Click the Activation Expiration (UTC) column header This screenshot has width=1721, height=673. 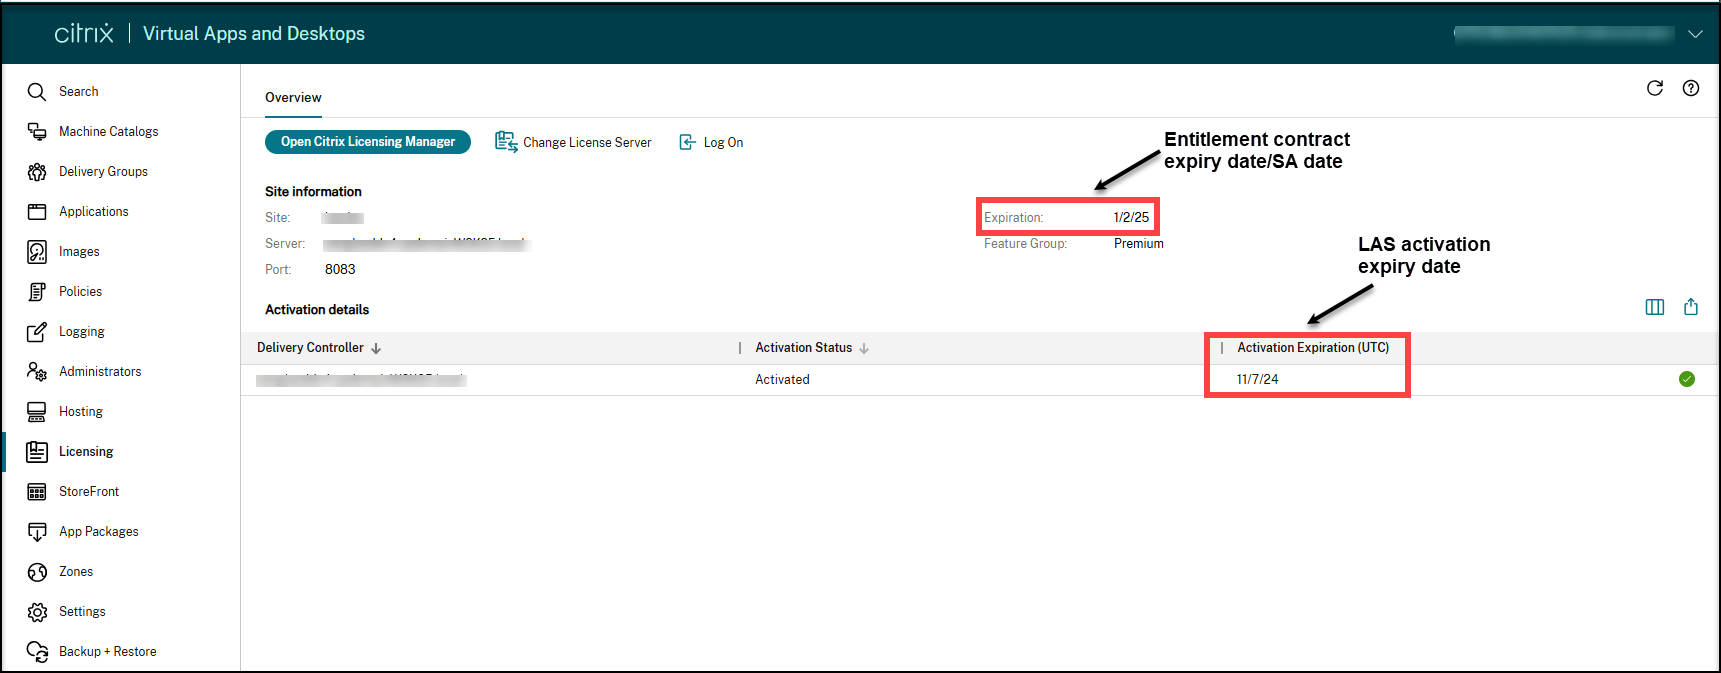(x=1313, y=348)
